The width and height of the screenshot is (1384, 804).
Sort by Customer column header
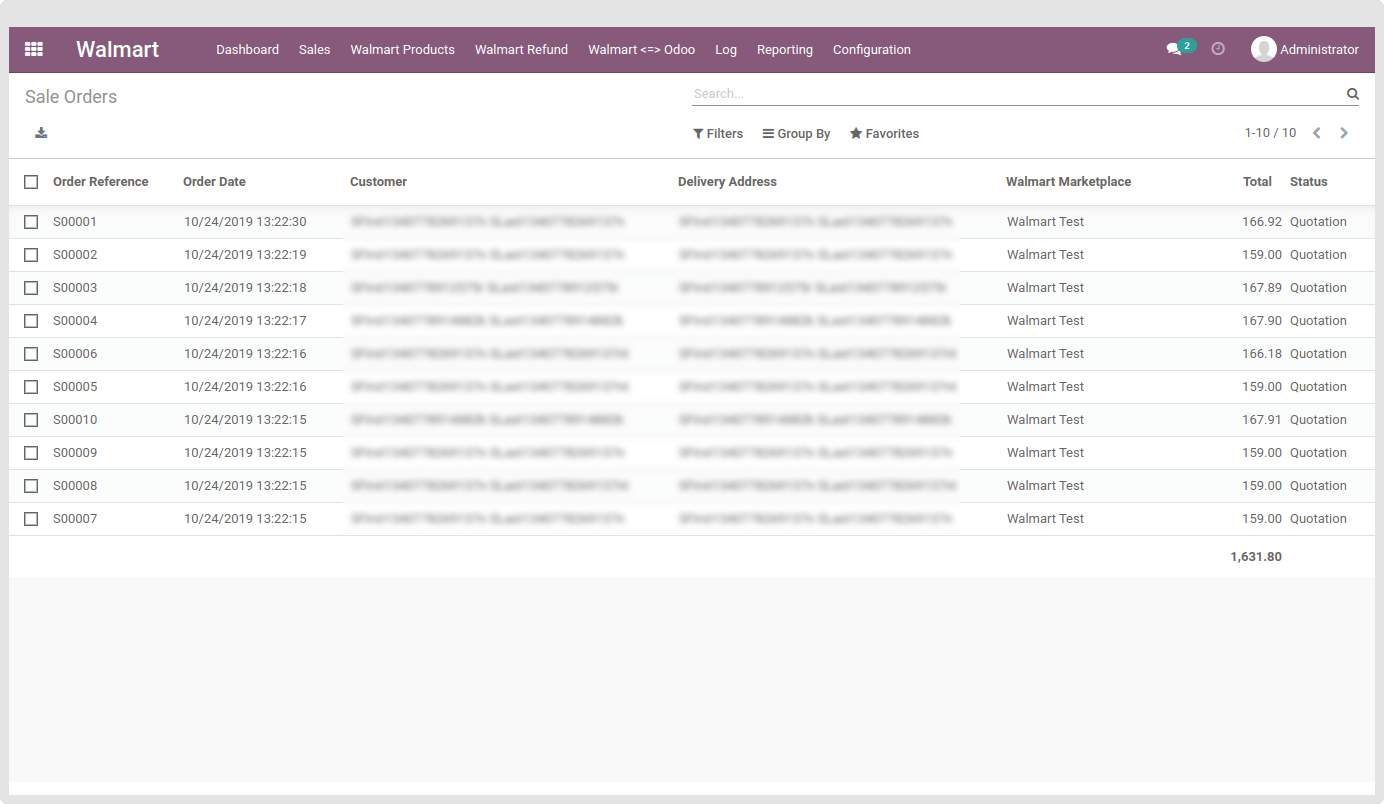pos(378,182)
